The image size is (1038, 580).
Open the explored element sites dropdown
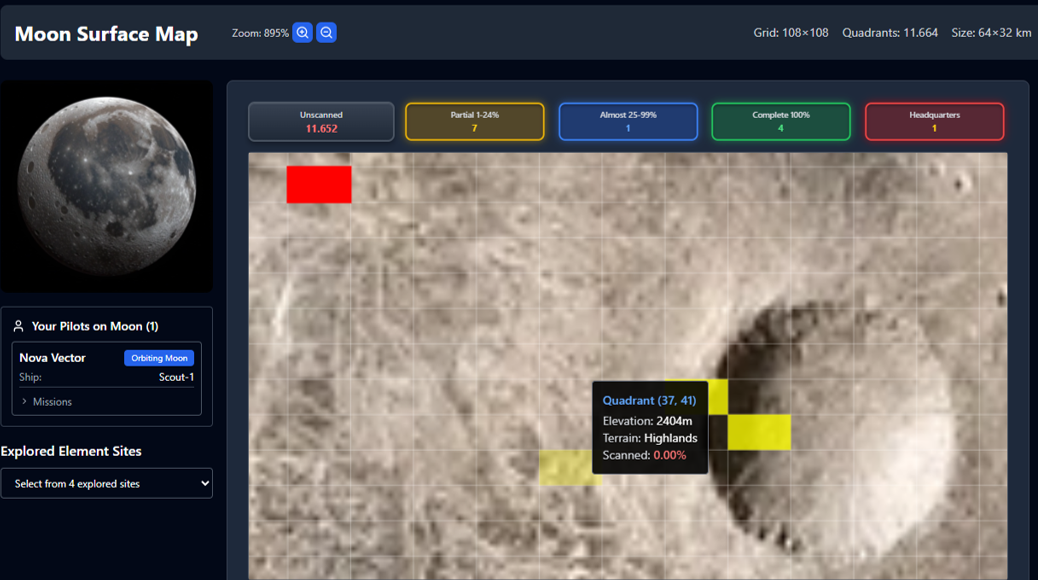(x=107, y=483)
